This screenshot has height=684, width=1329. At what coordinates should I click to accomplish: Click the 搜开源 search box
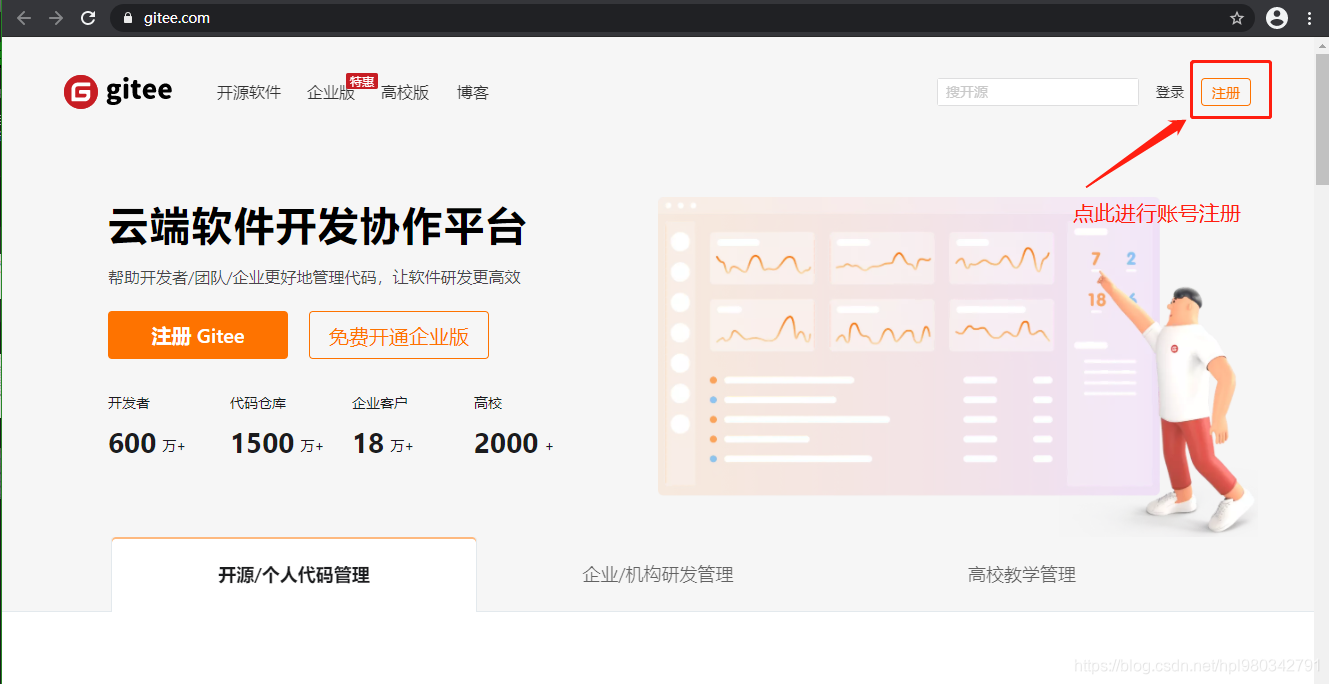[1038, 92]
